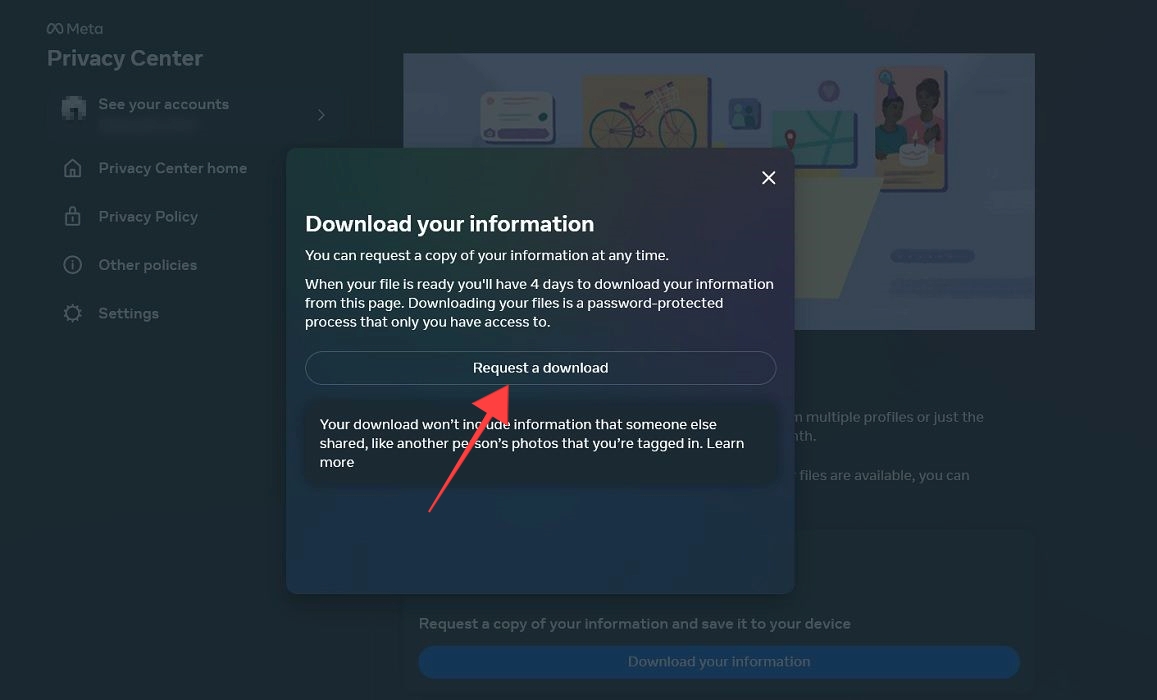The height and width of the screenshot is (700, 1157).
Task: Expand See your accounts via its chevron
Action: pyautogui.click(x=321, y=115)
